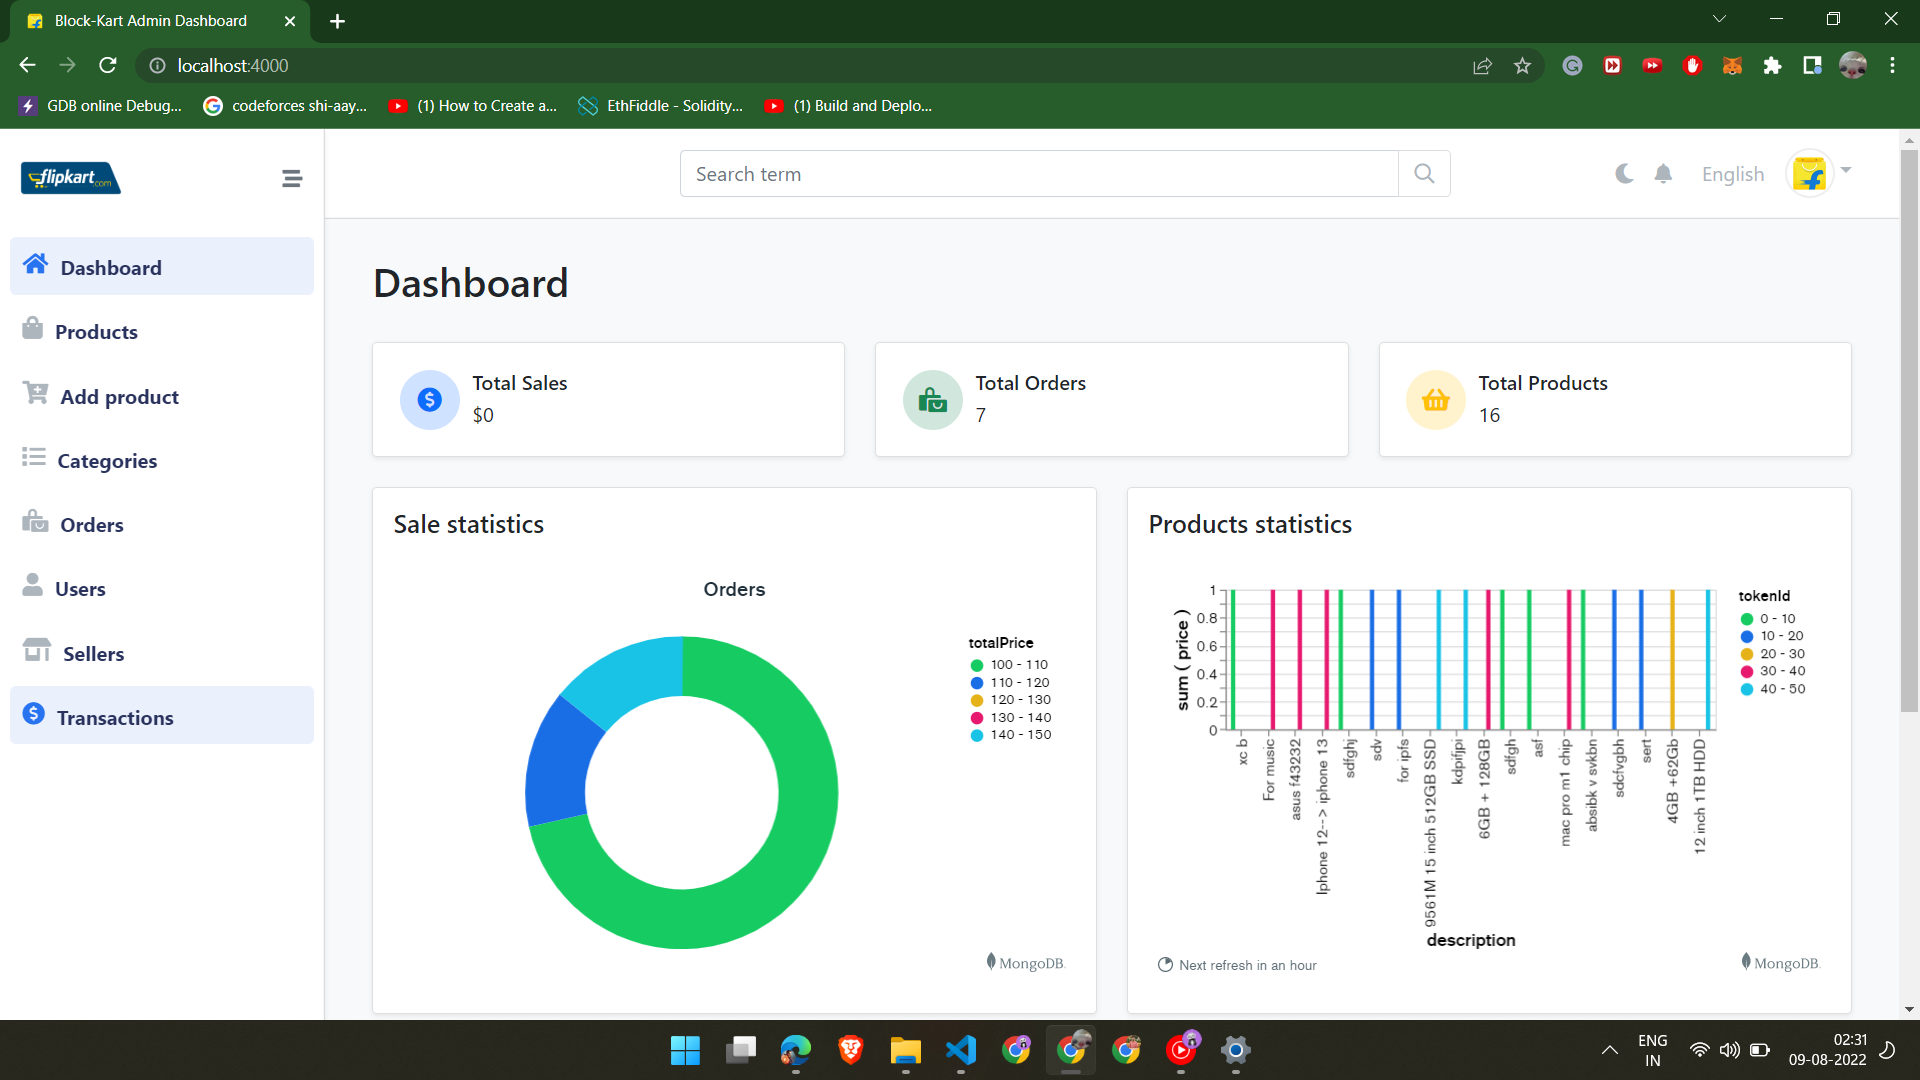Open EthFiddle - Solidity bookmark
1920x1080 pixels.
[x=661, y=106]
